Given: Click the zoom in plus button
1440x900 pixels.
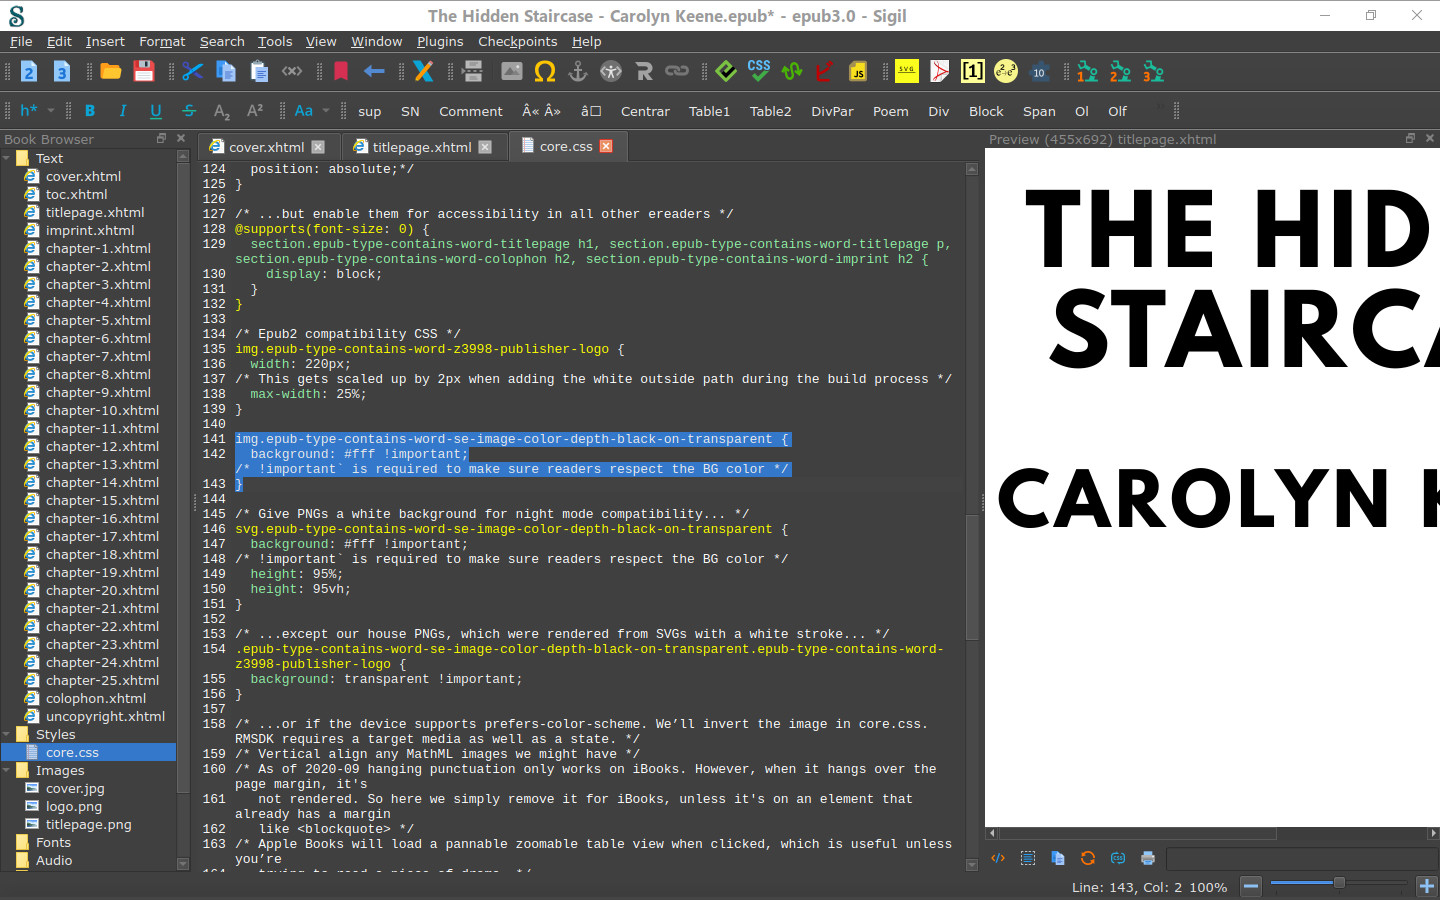Looking at the screenshot, I should [x=1427, y=886].
